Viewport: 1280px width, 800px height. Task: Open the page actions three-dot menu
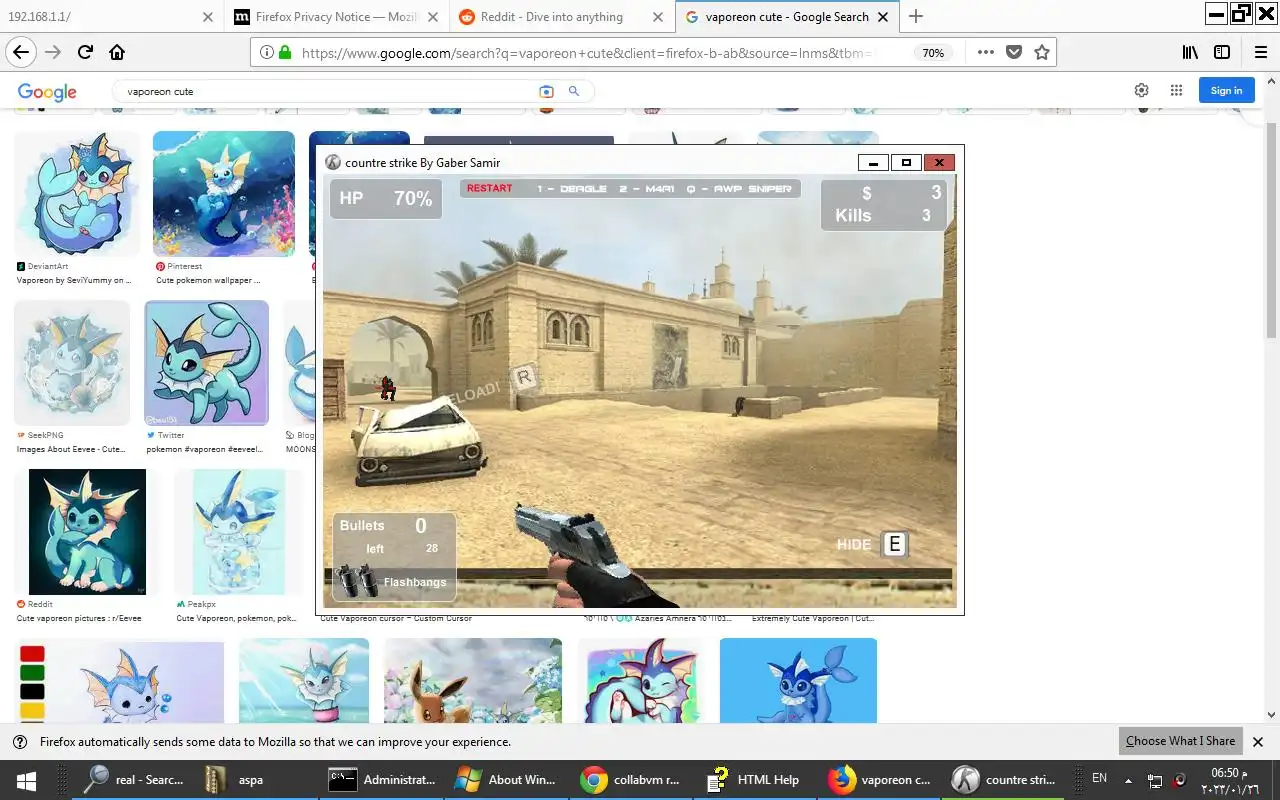coord(986,53)
